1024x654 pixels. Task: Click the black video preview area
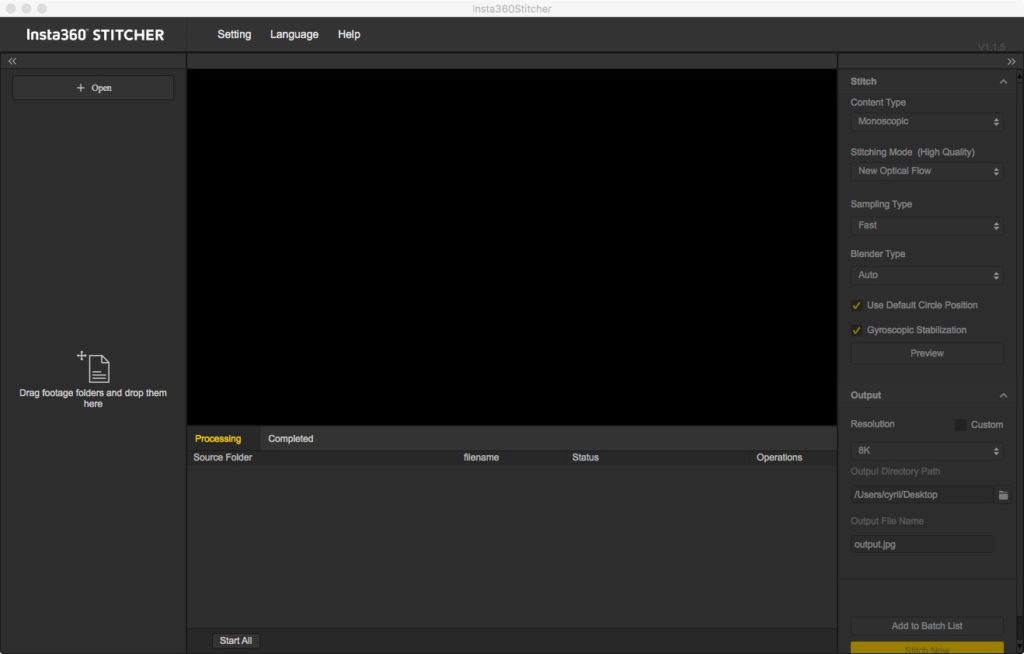512,247
